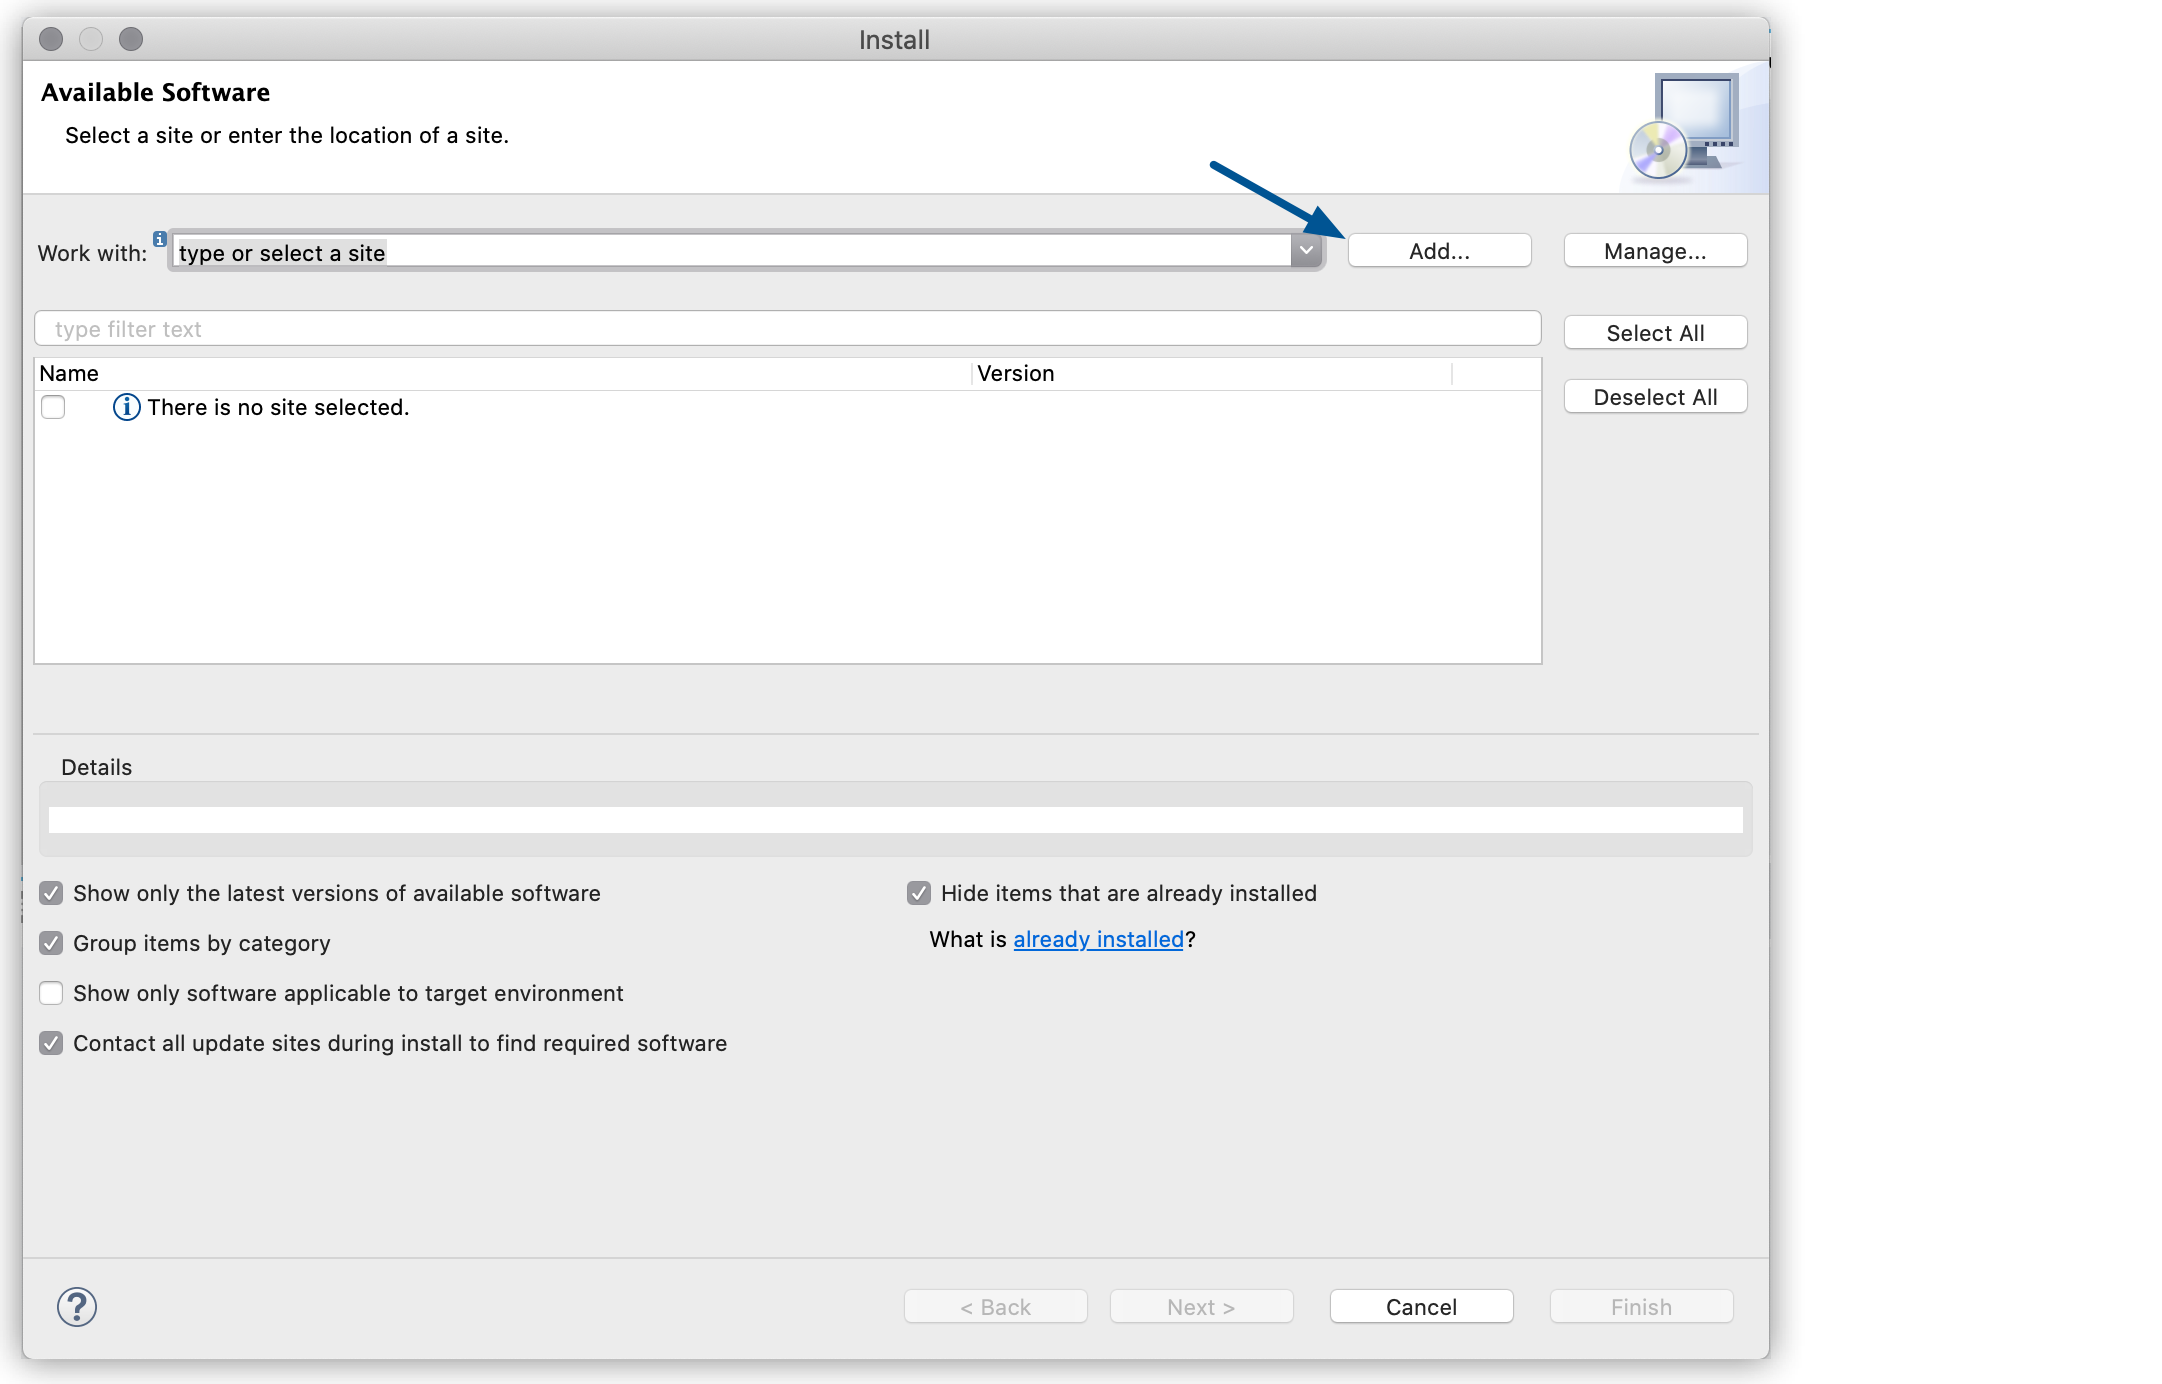The height and width of the screenshot is (1384, 2162).
Task: Click the dropdown arrow on site field
Action: coord(1306,251)
